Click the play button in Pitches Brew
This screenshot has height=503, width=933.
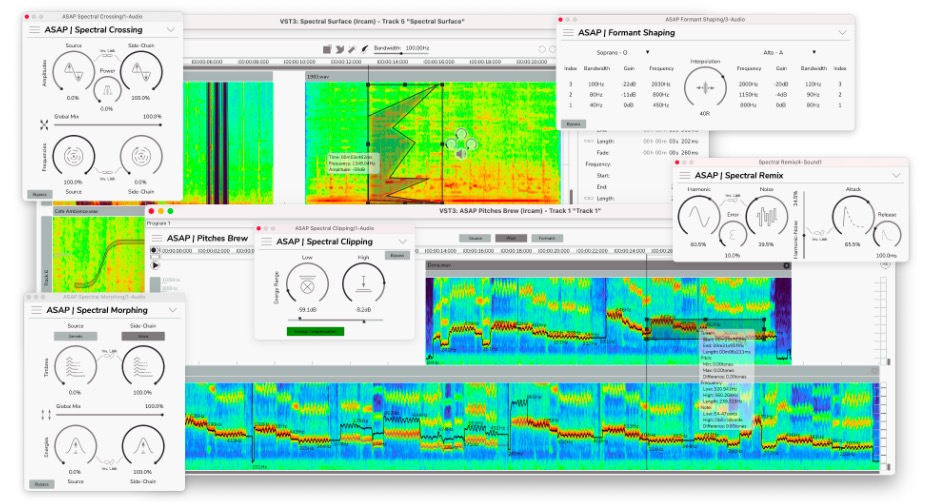(155, 265)
